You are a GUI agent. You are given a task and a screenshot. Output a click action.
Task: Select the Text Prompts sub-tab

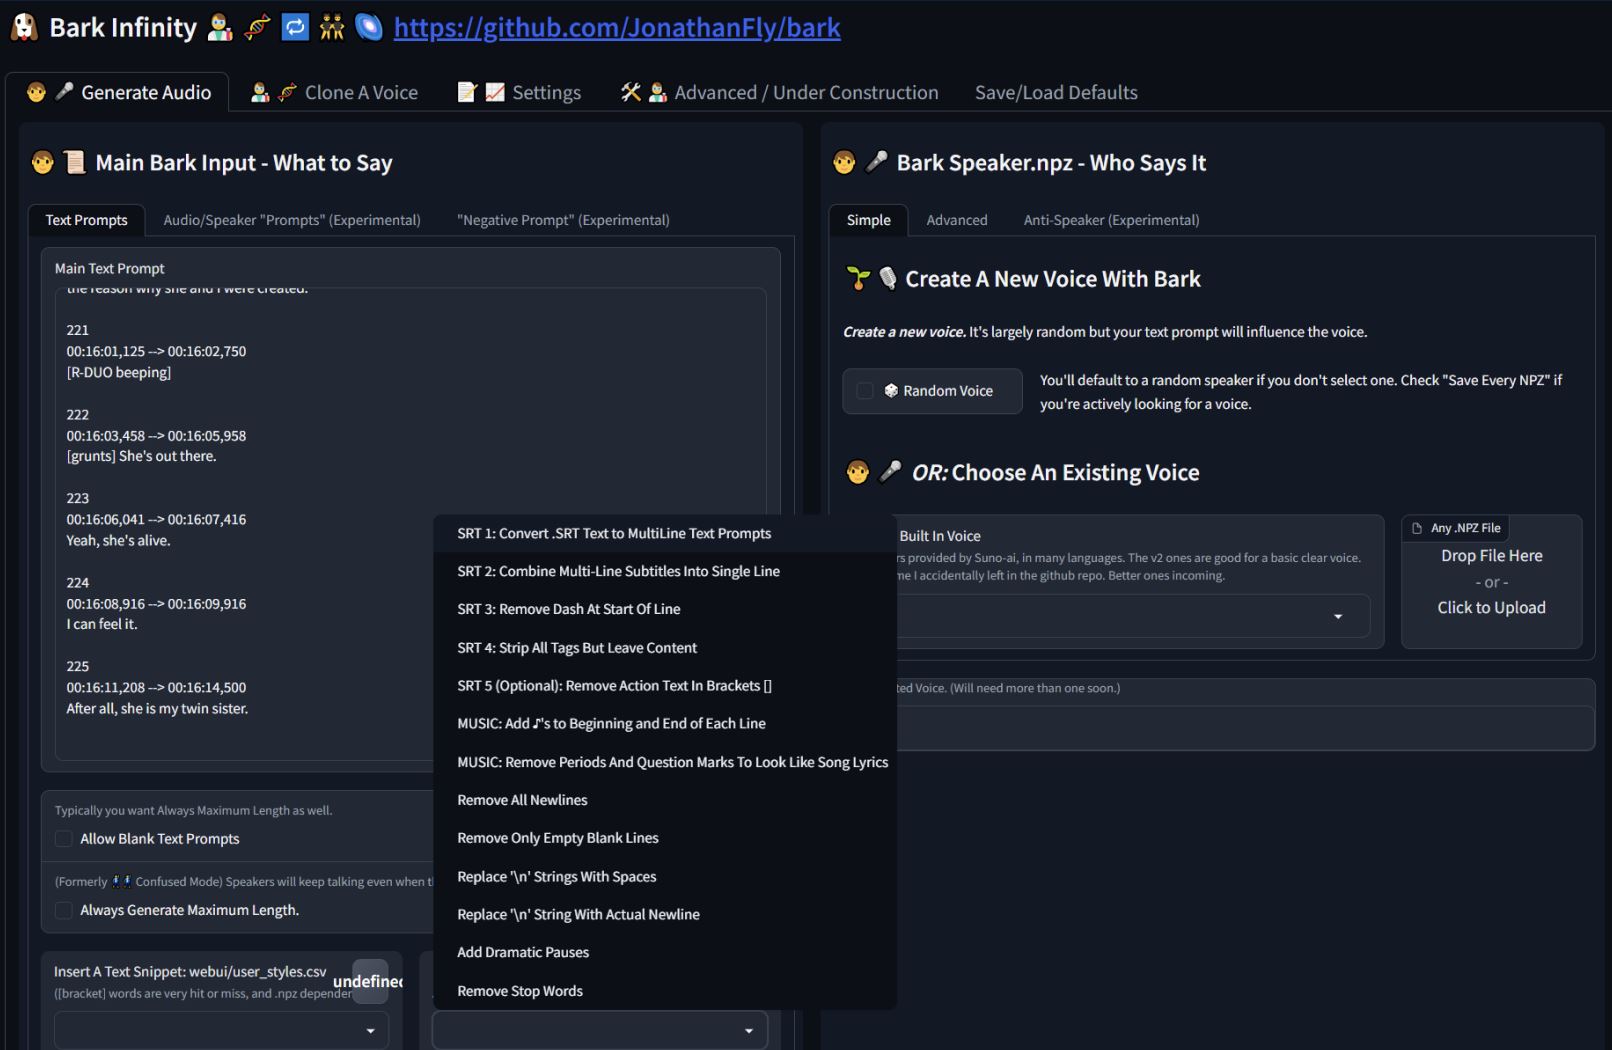click(86, 220)
